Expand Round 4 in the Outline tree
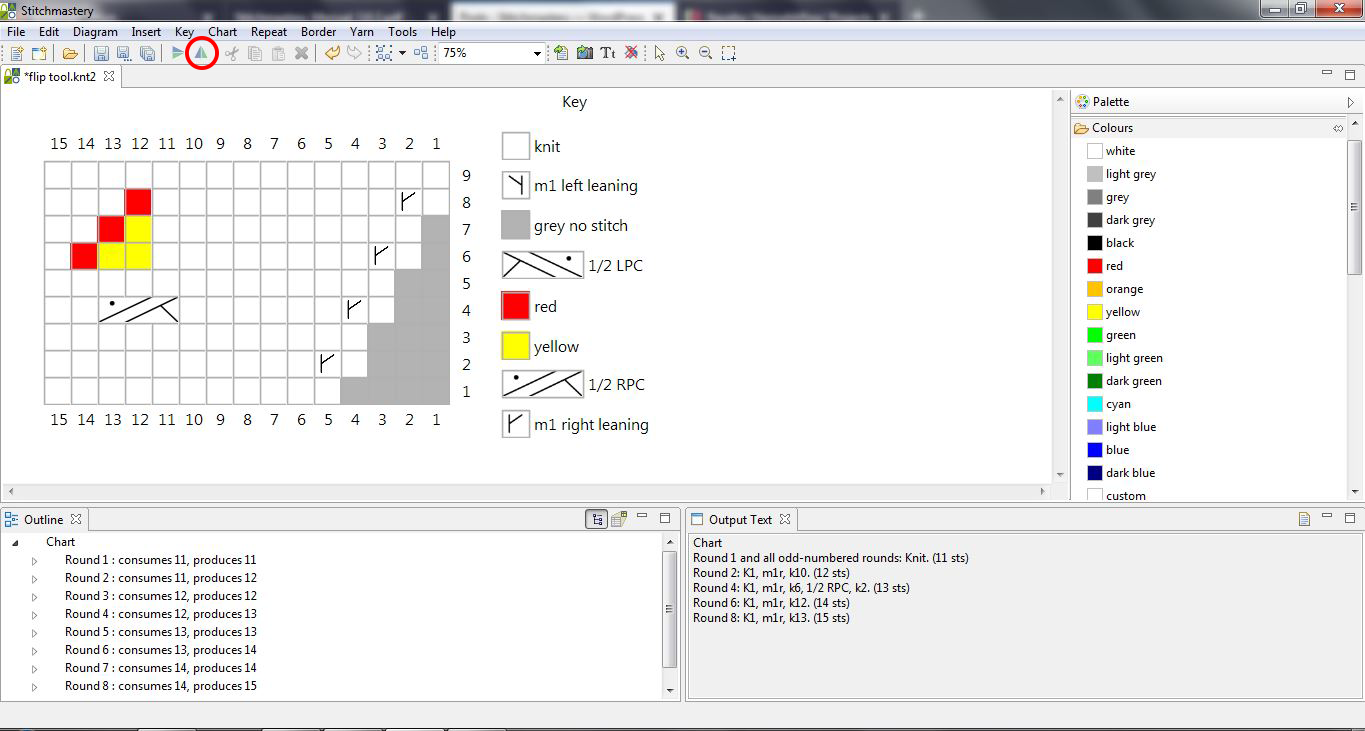Image resolution: width=1365 pixels, height=731 pixels. tap(34, 615)
